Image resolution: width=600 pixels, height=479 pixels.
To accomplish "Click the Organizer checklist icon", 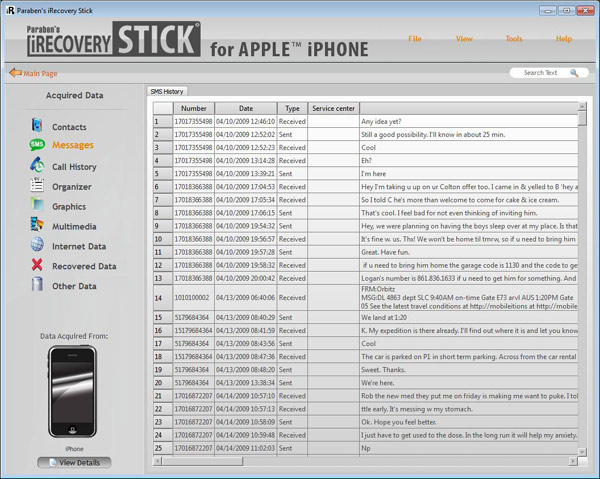I will tap(37, 186).
